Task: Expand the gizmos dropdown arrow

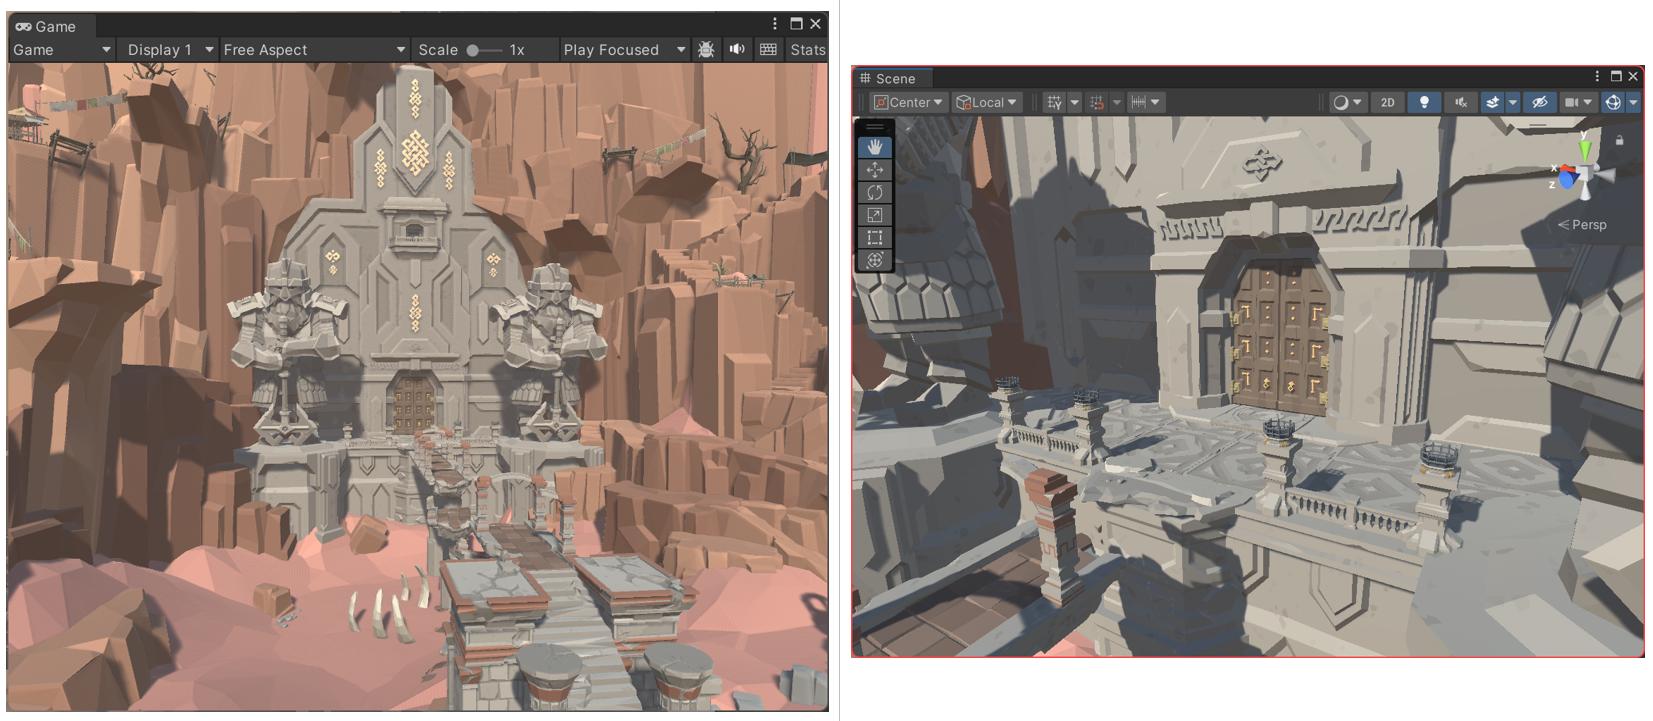Action: 1632,102
